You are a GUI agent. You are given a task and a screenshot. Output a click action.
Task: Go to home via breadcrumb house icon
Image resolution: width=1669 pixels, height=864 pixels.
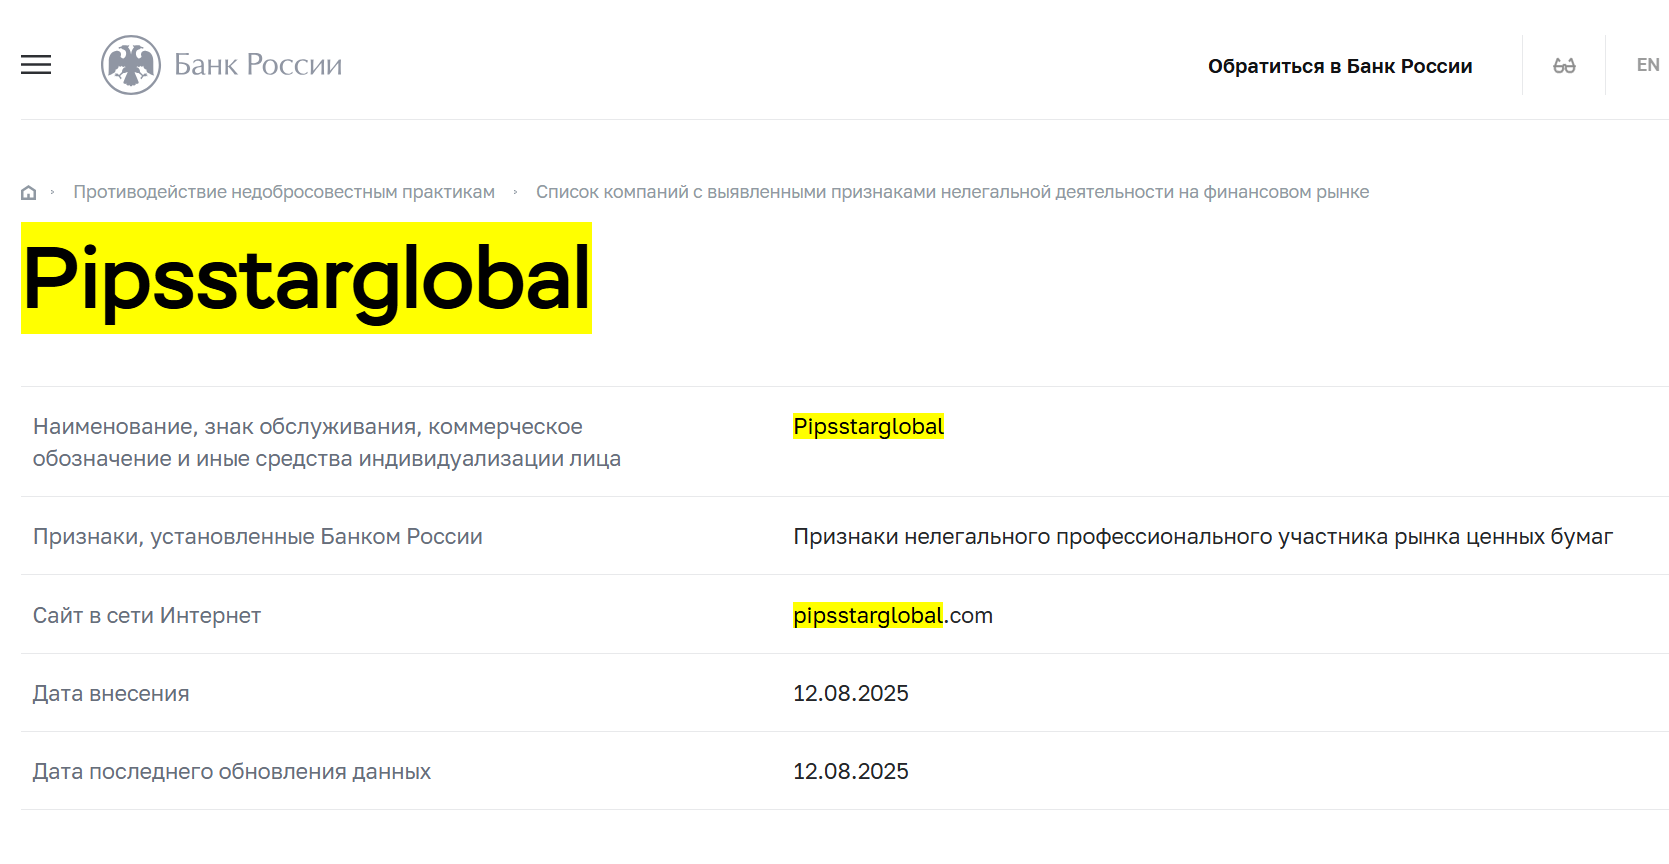pos(29,192)
